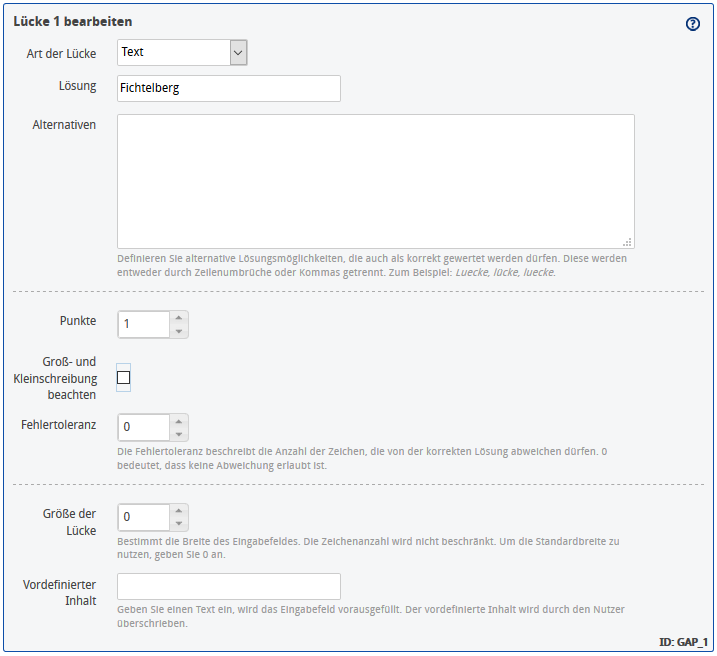Click the Größe der Lücke number field
717x656 pixels.
144,517
